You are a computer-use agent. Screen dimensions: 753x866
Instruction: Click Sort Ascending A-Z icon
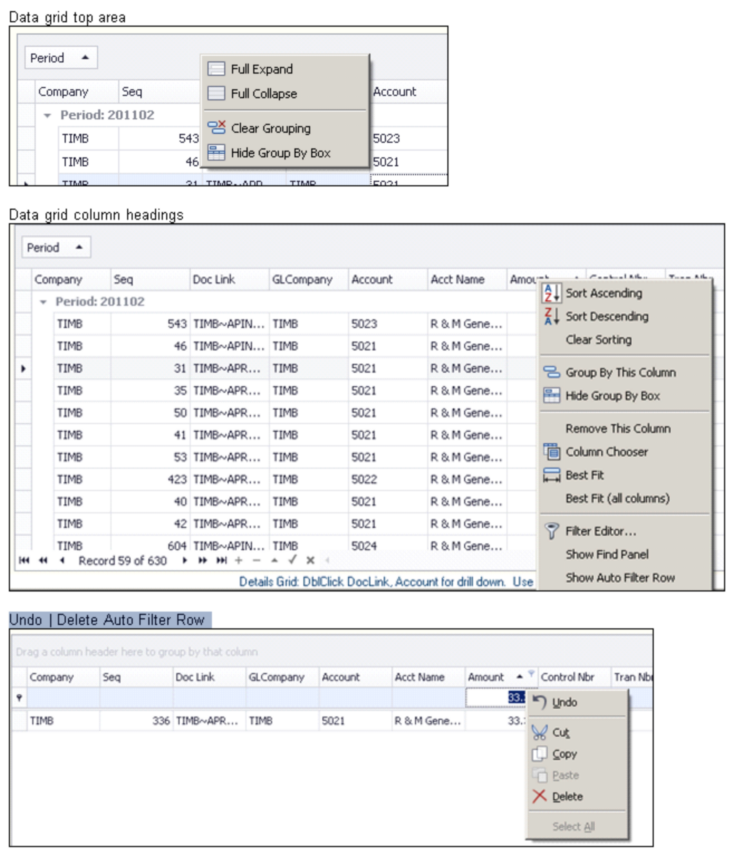(551, 293)
